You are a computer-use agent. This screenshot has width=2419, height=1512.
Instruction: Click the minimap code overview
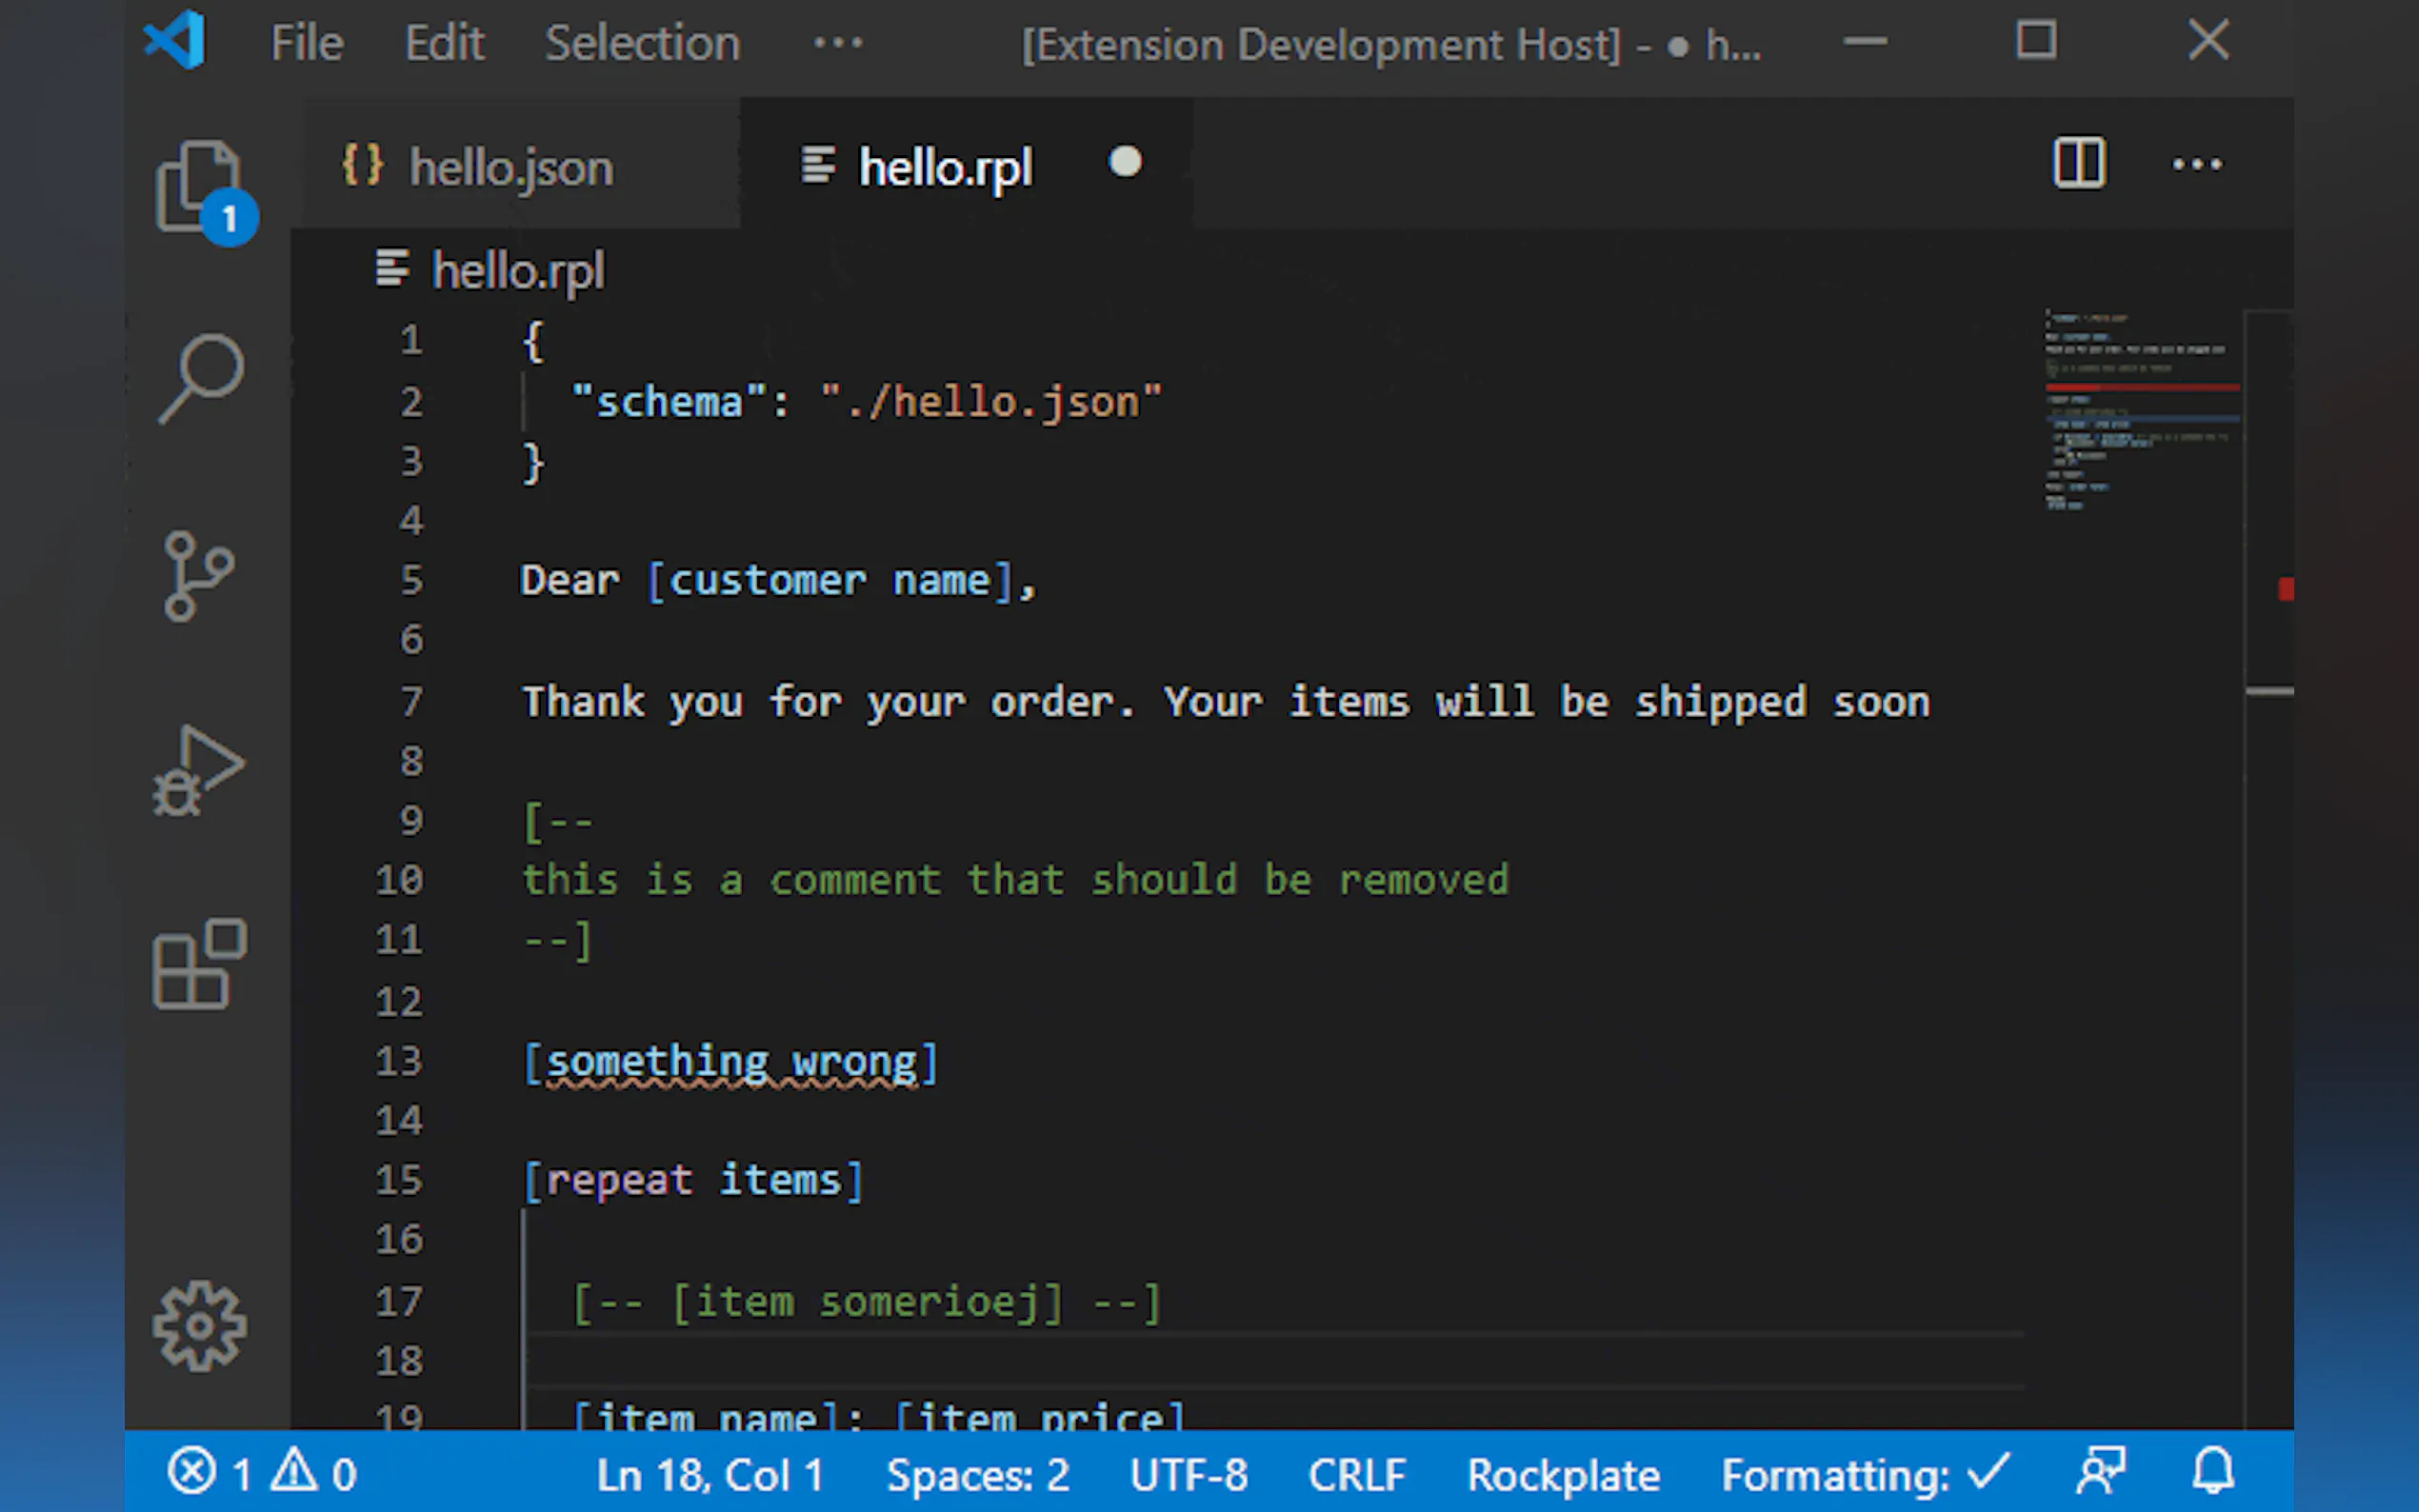(x=2138, y=410)
